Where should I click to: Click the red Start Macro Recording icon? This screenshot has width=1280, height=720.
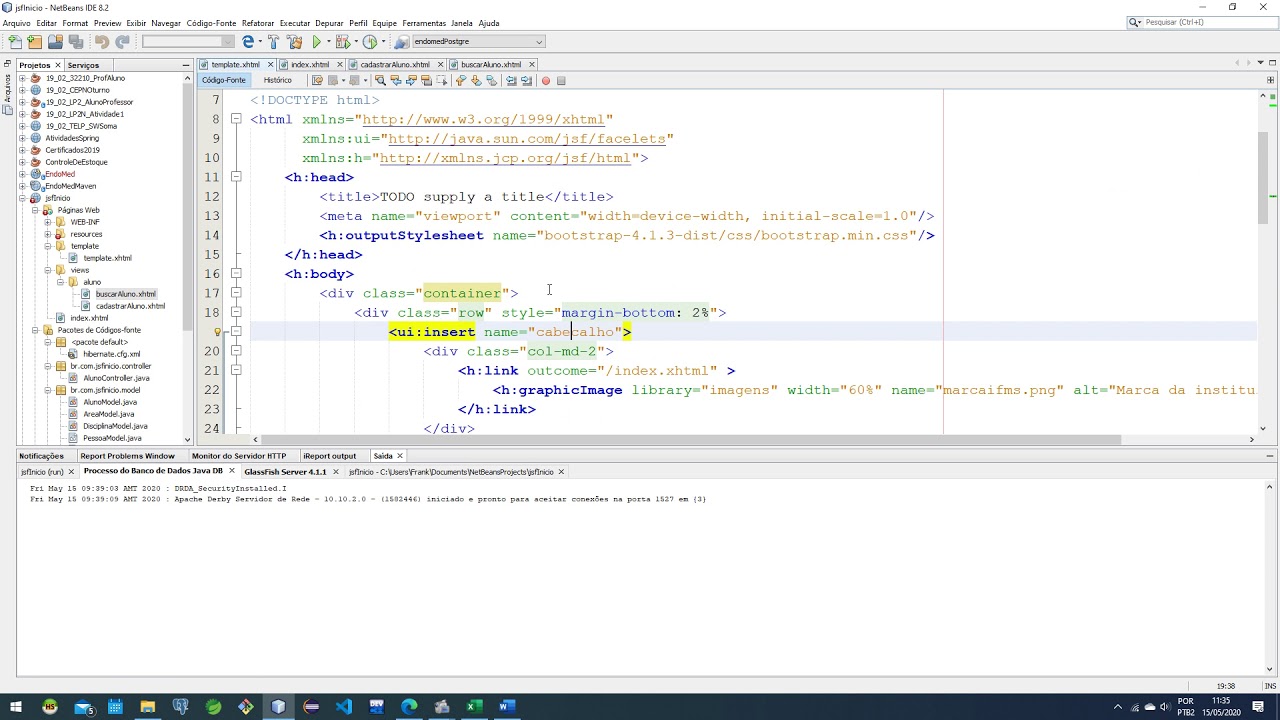click(x=546, y=80)
